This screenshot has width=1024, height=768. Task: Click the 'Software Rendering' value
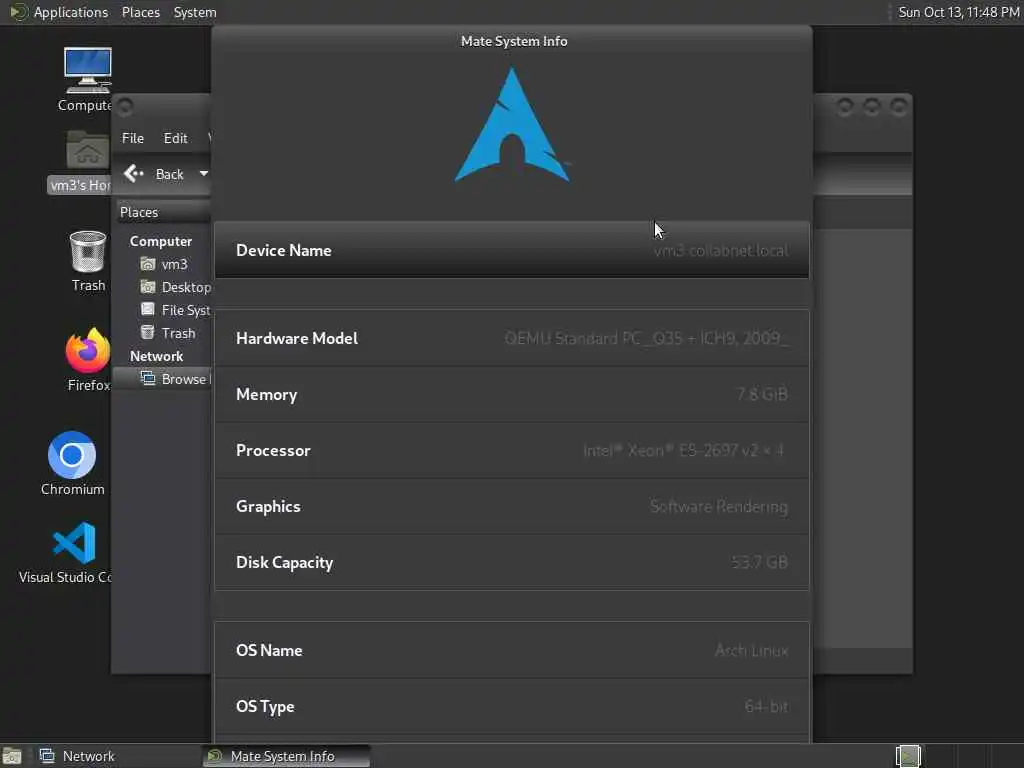coord(719,507)
